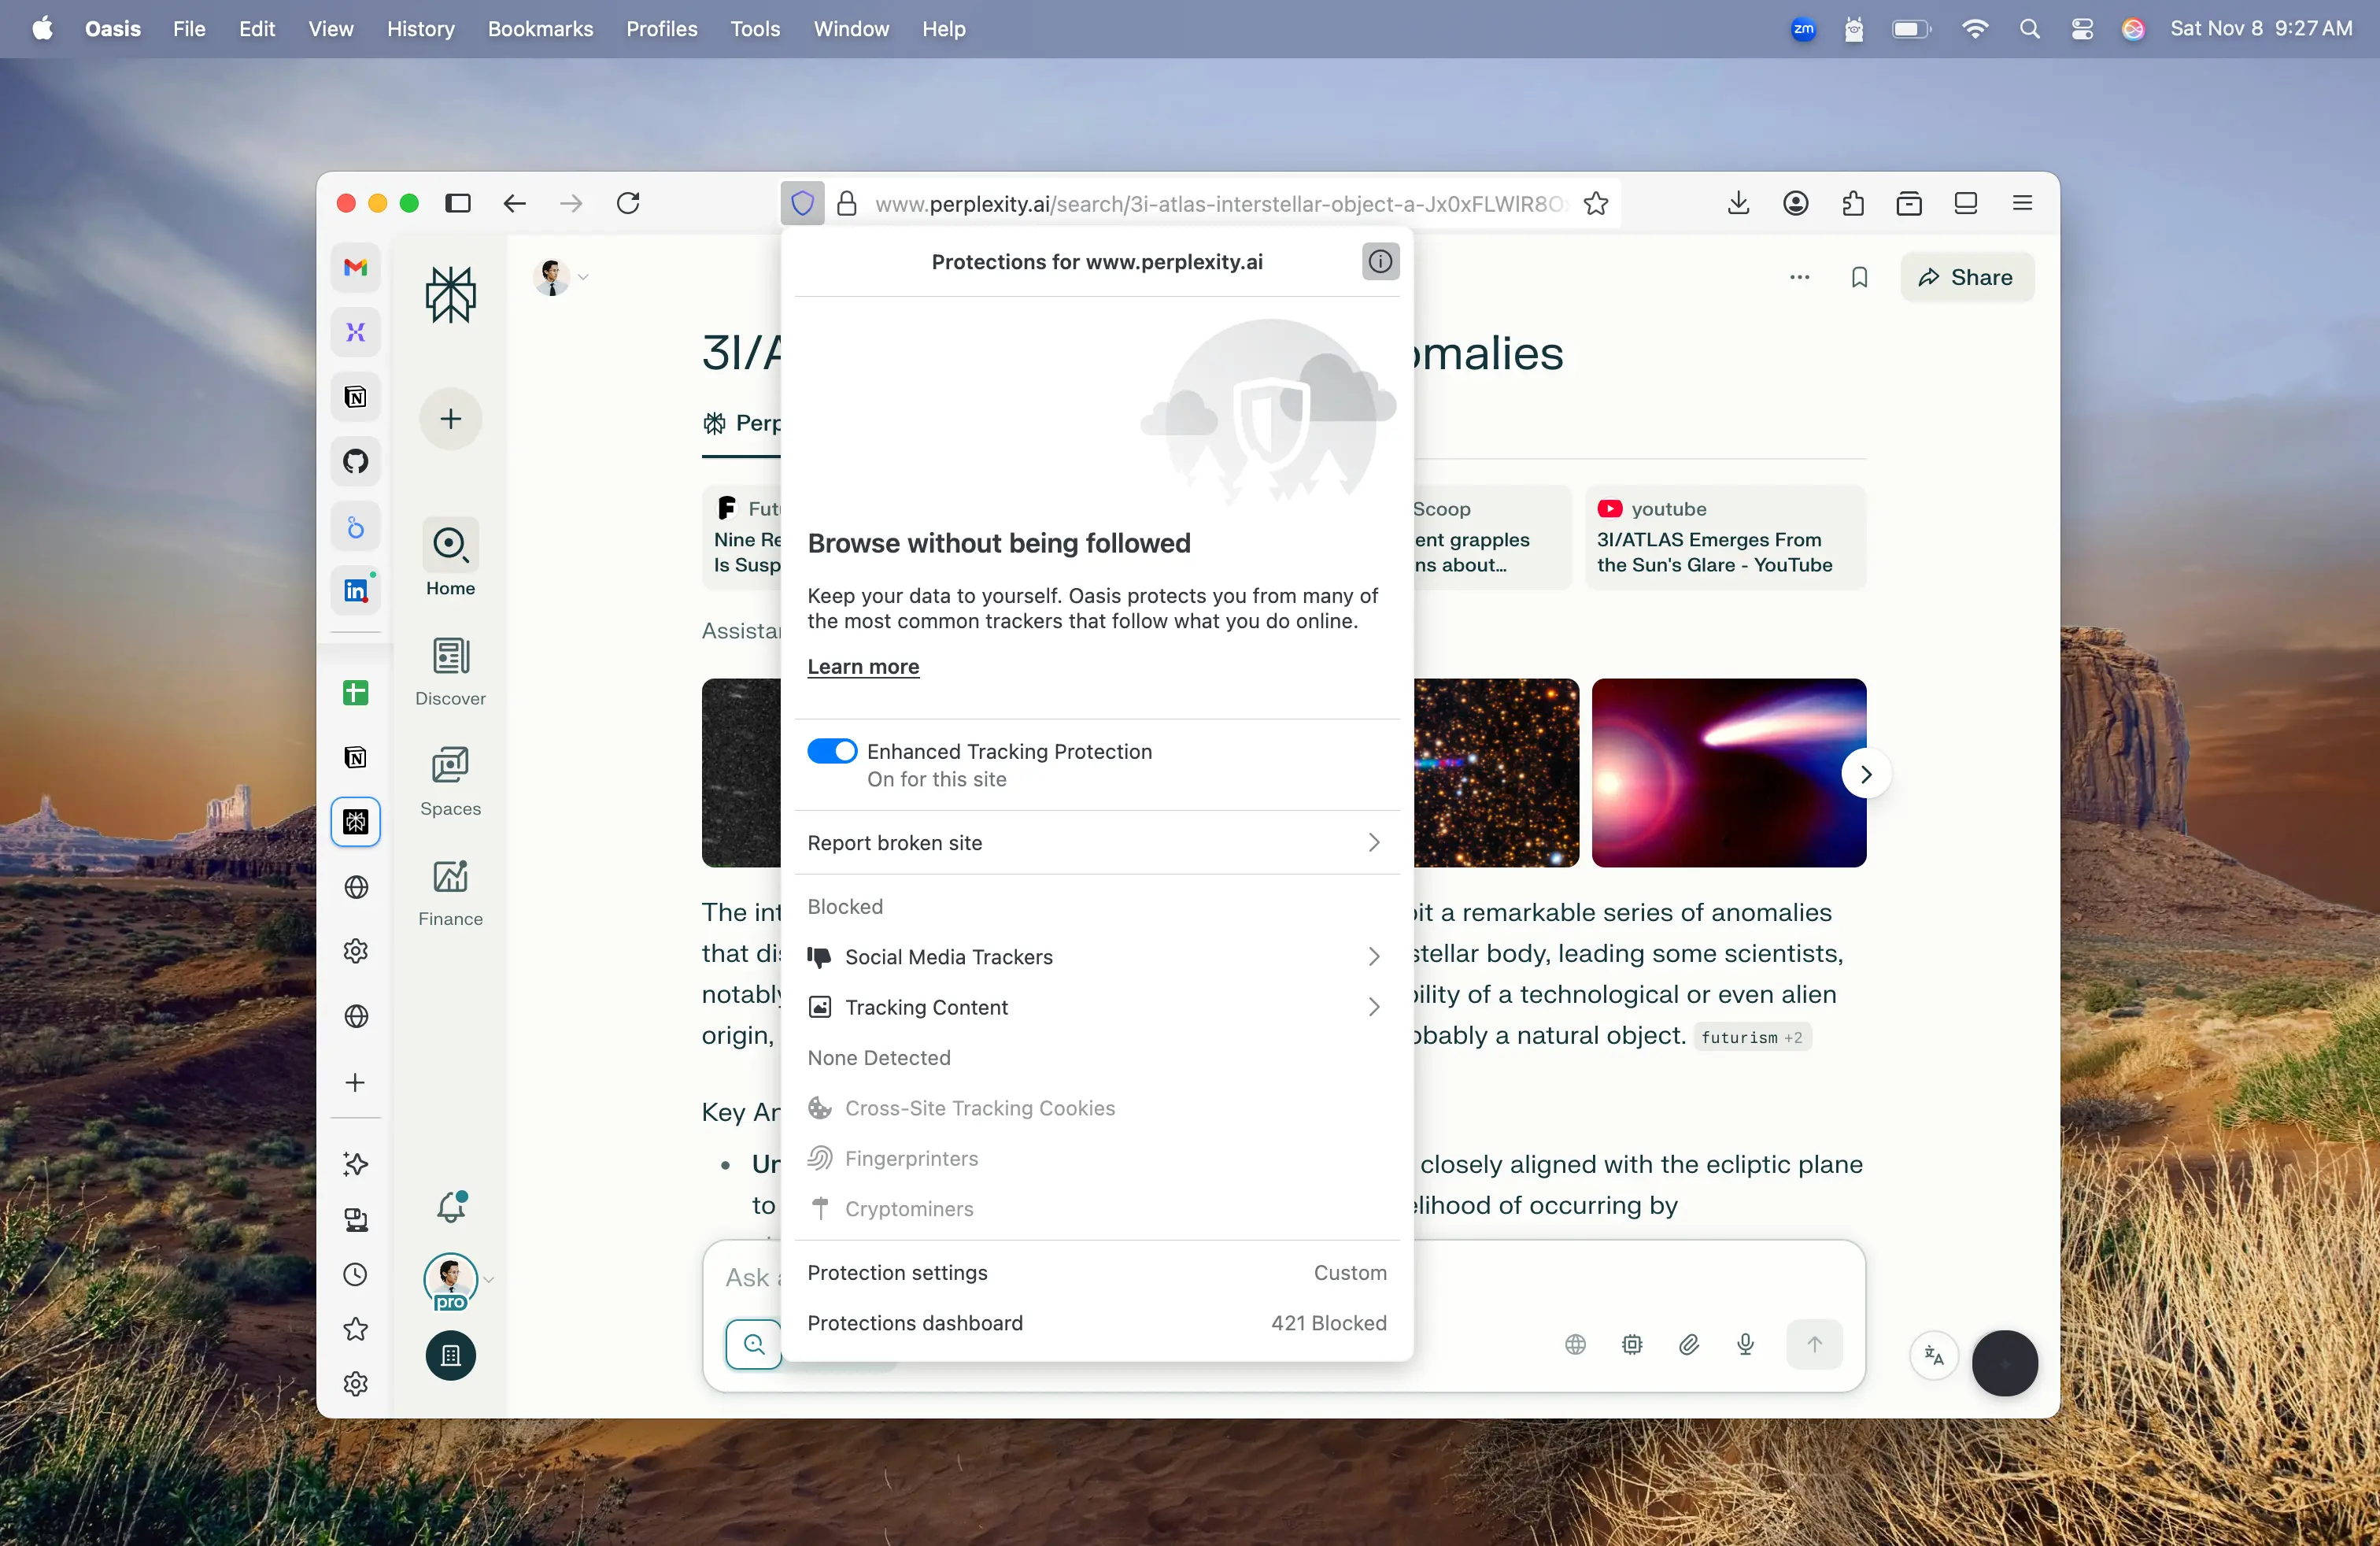Click the Share button
This screenshot has height=1546, width=2380.
point(1966,278)
